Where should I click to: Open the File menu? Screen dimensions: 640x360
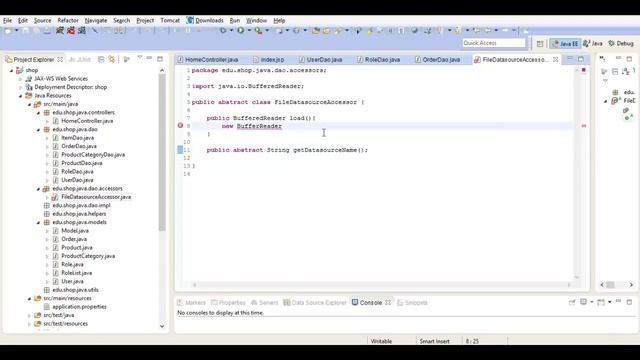(x=7, y=20)
